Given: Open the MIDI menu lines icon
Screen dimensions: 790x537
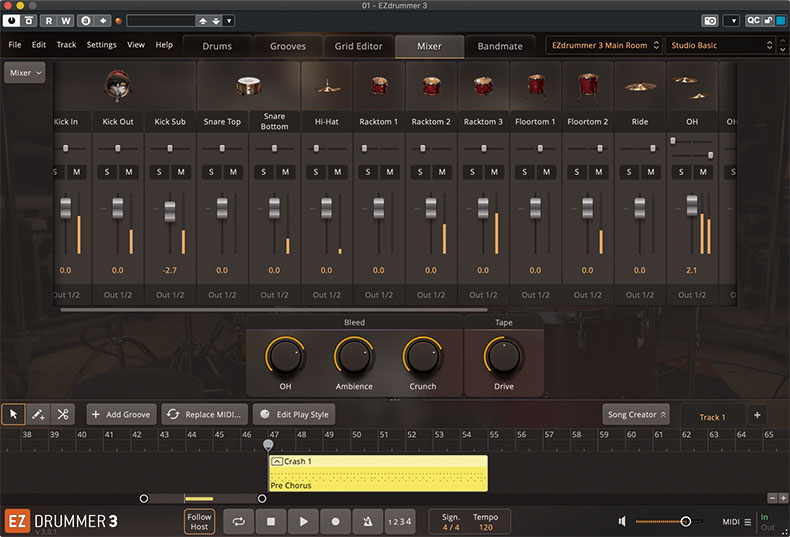Looking at the screenshot, I should click(748, 522).
